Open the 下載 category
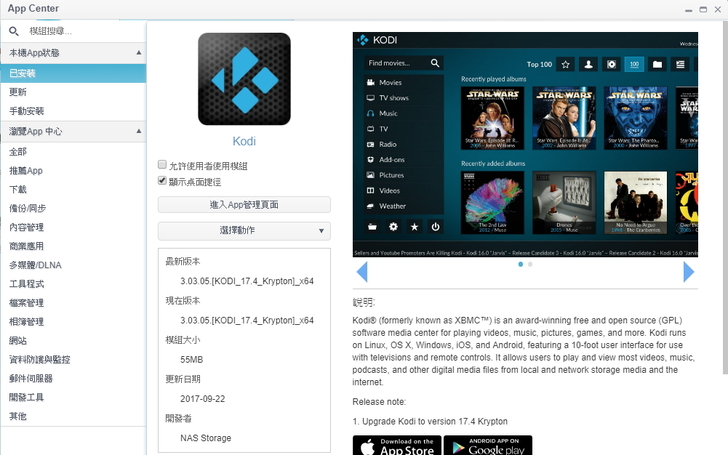728x455 pixels. (73, 189)
